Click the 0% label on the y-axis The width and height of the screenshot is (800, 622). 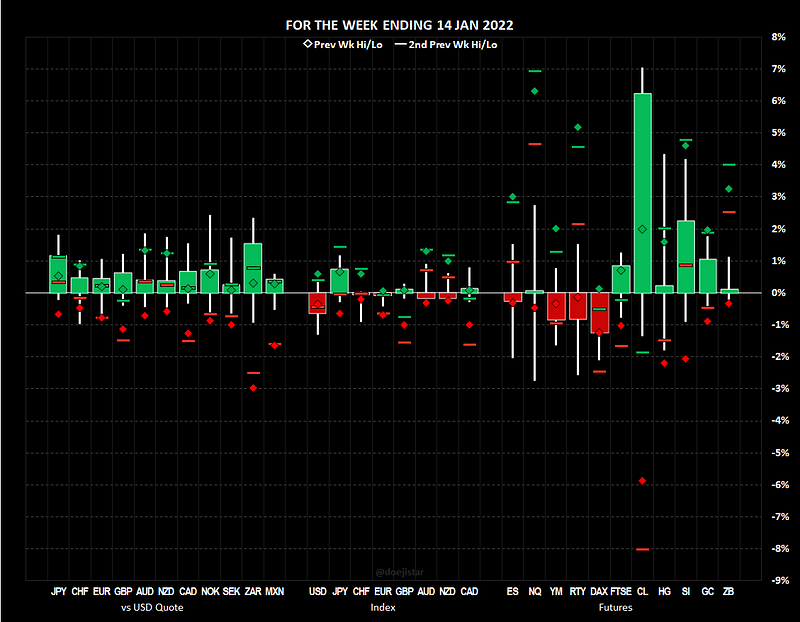coord(778,293)
